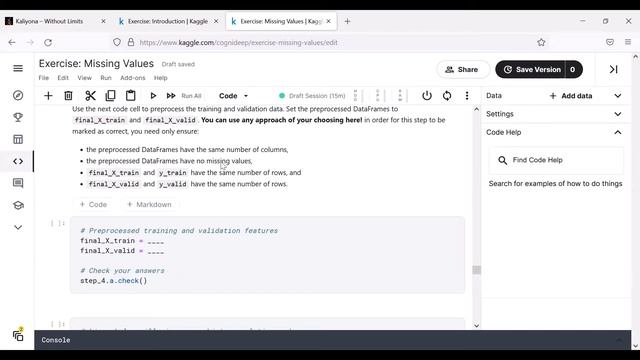The height and width of the screenshot is (360, 640).
Task: Click Draft Session status indicator
Action: point(312,96)
